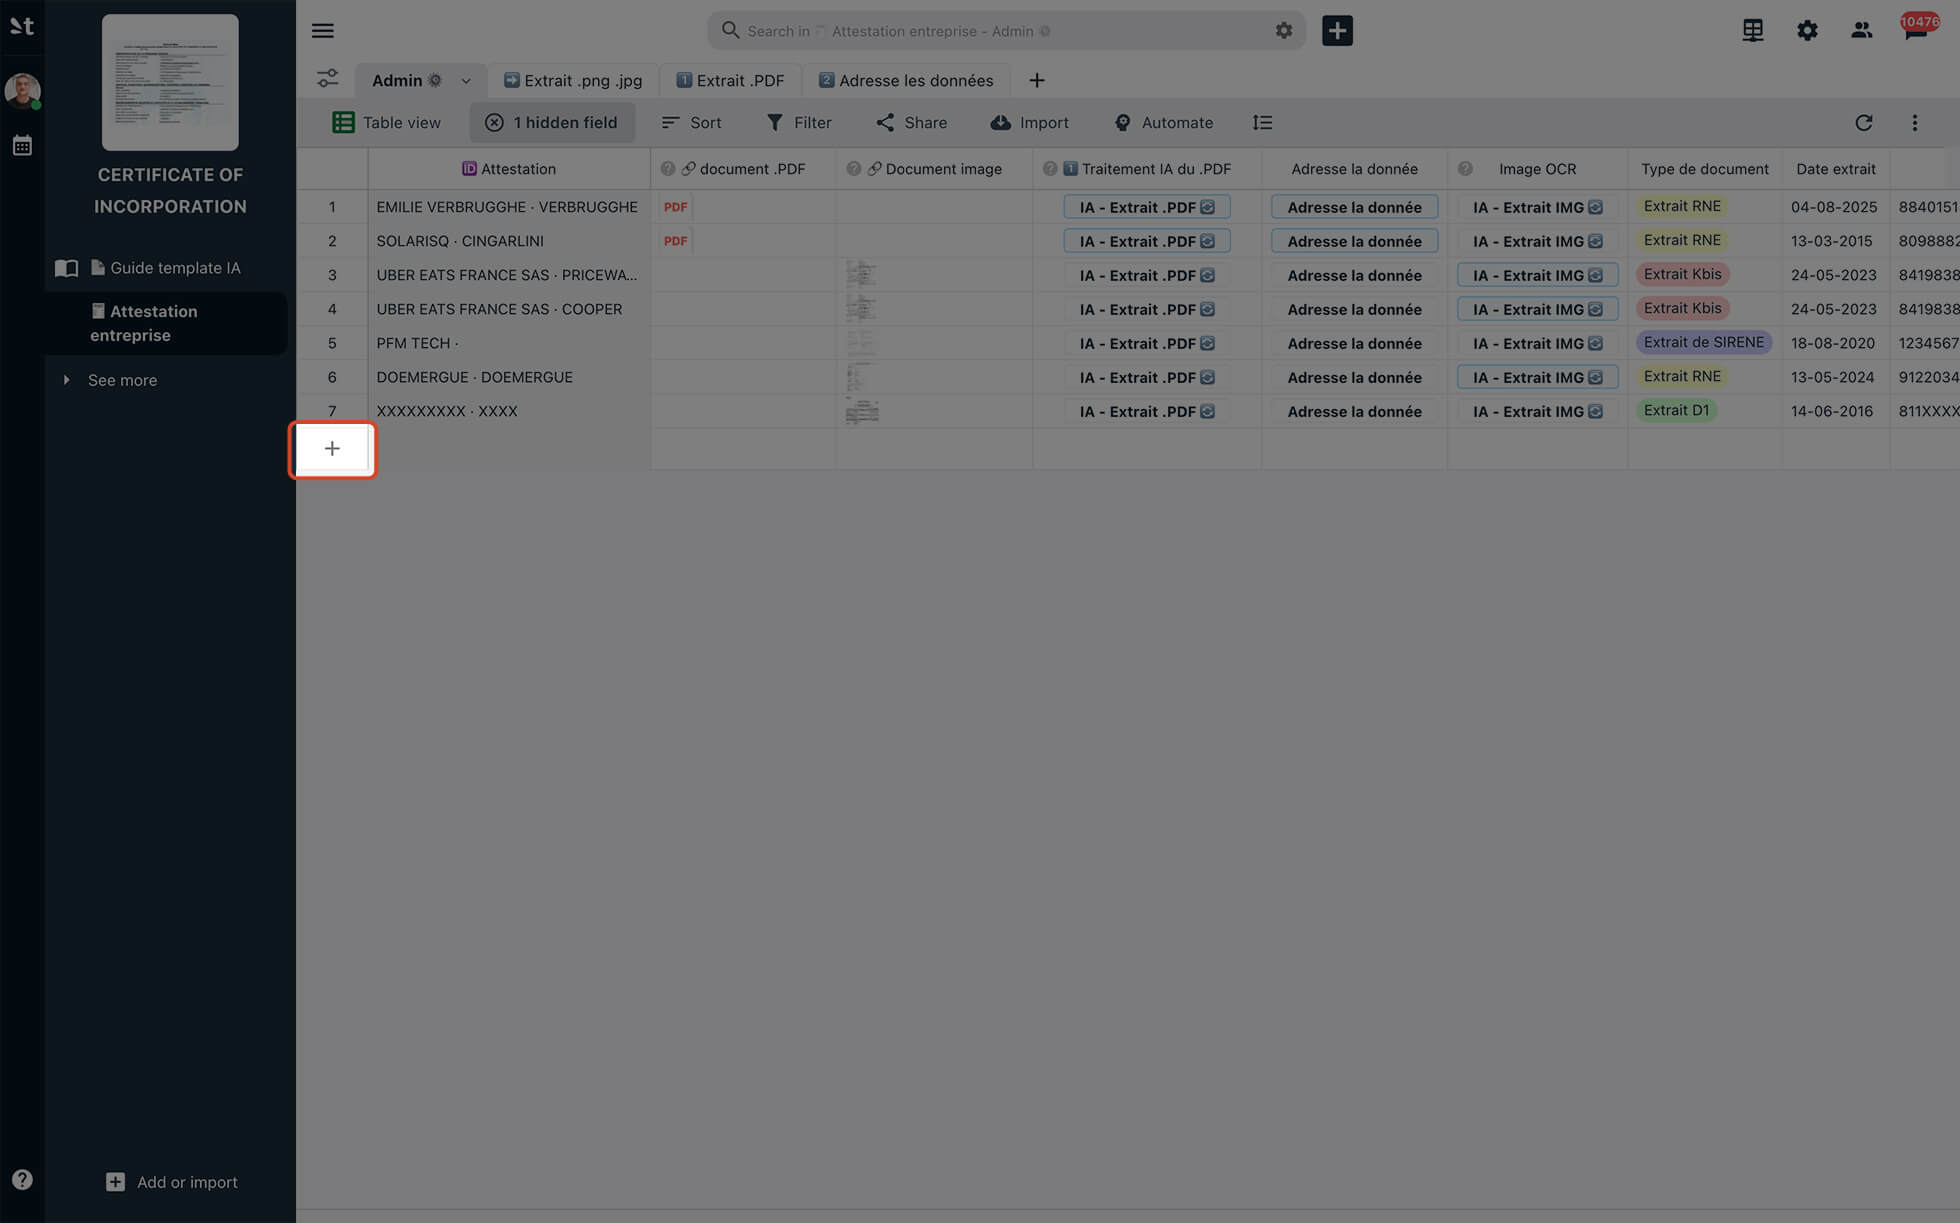Open the row height icon
The height and width of the screenshot is (1223, 1960).
click(1262, 122)
